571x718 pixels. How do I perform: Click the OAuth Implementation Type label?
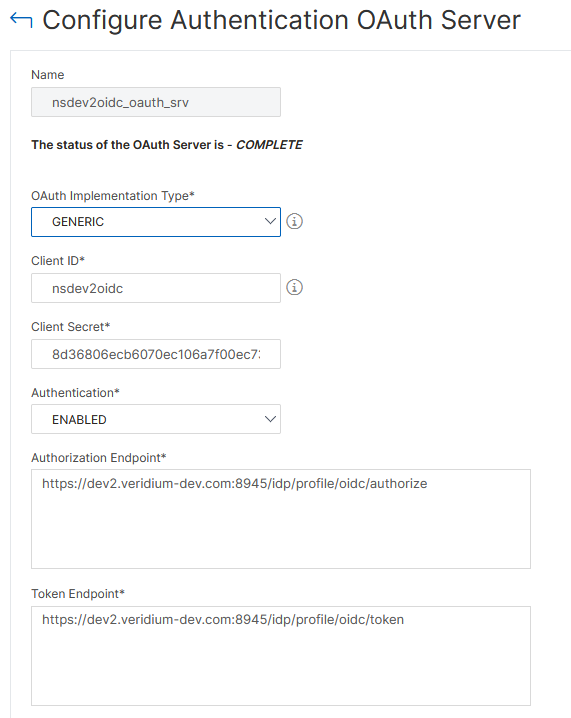click(113, 196)
